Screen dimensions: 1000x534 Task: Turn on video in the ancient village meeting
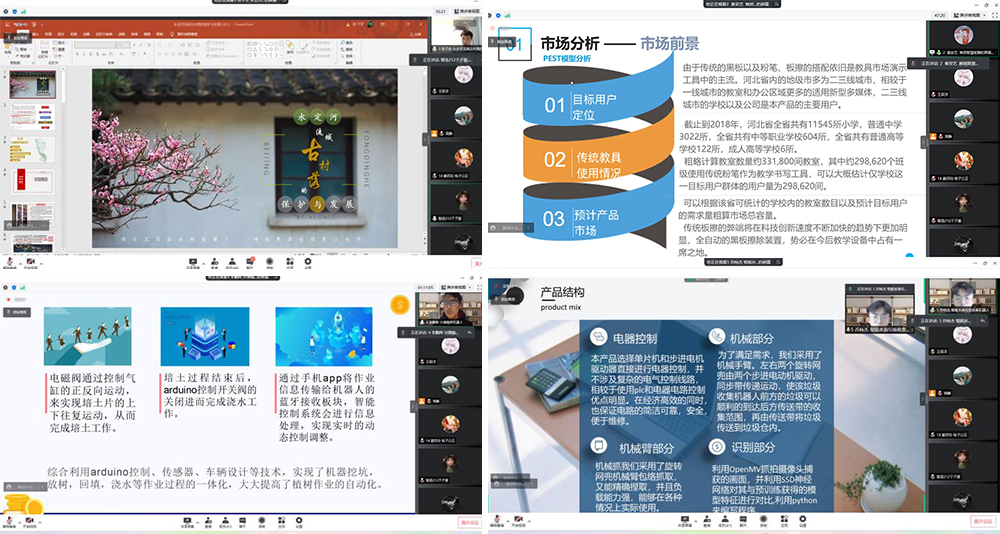point(30,263)
